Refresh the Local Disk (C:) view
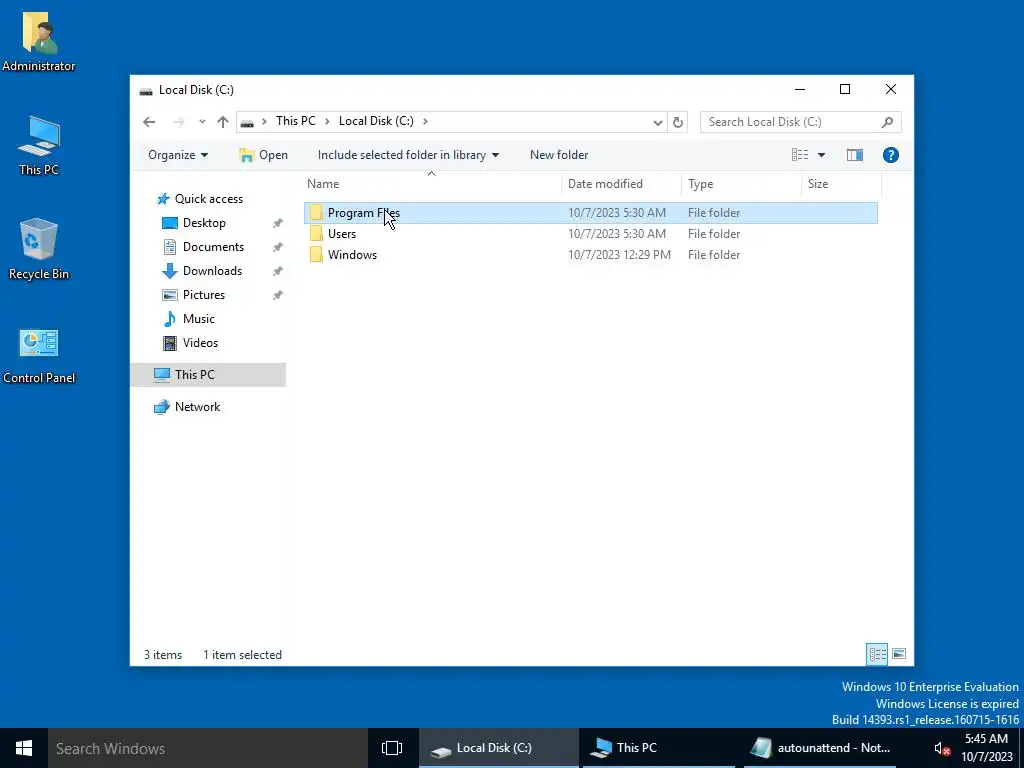 (678, 122)
